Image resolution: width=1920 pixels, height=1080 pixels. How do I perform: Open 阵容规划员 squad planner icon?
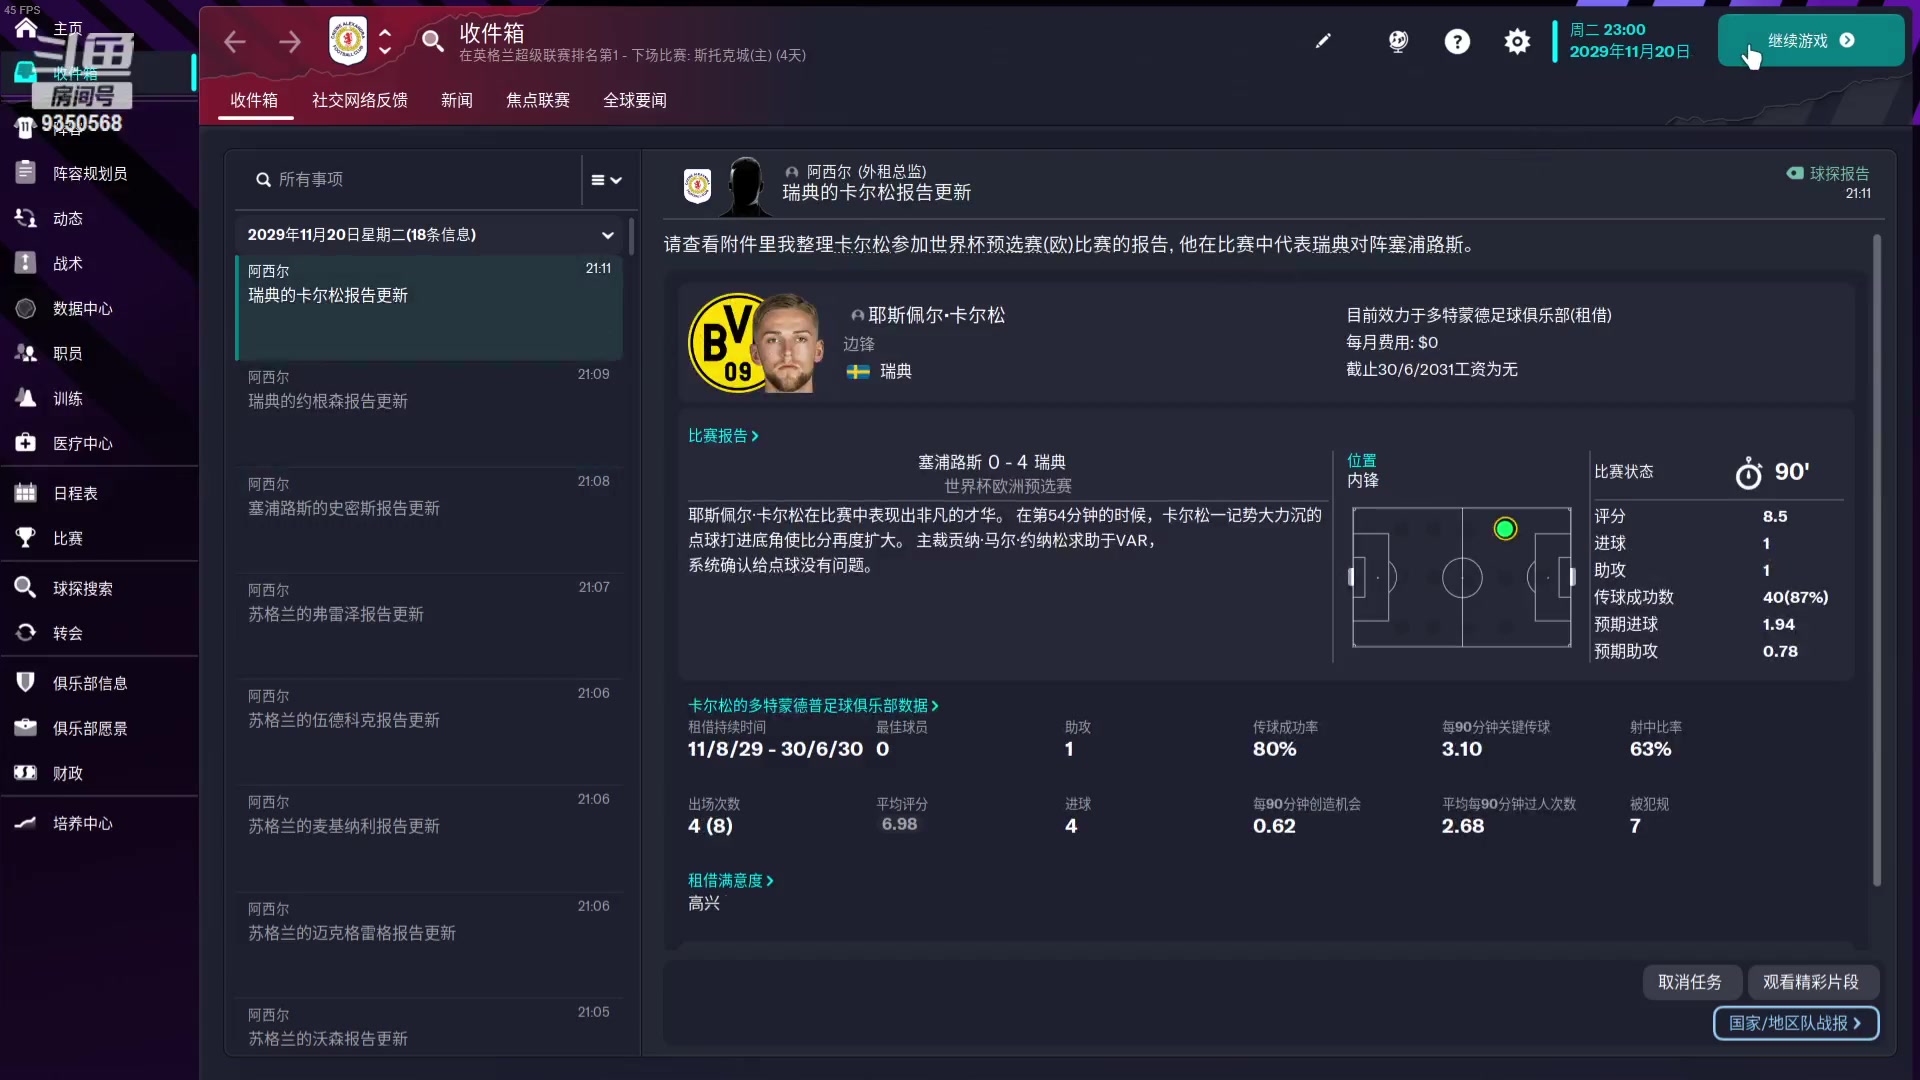point(26,173)
